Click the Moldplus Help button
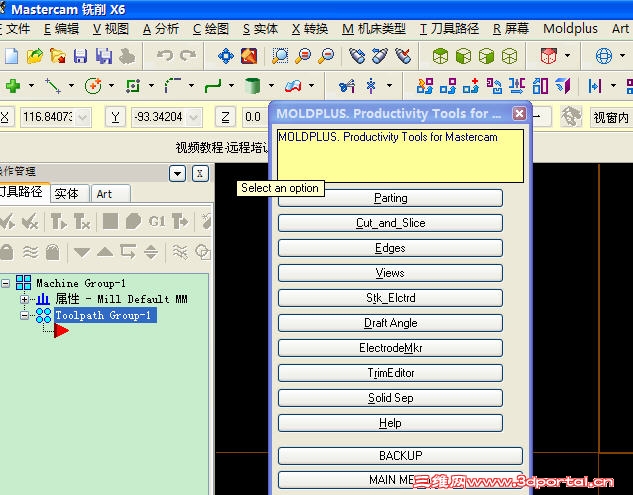633x495 pixels. [390, 423]
